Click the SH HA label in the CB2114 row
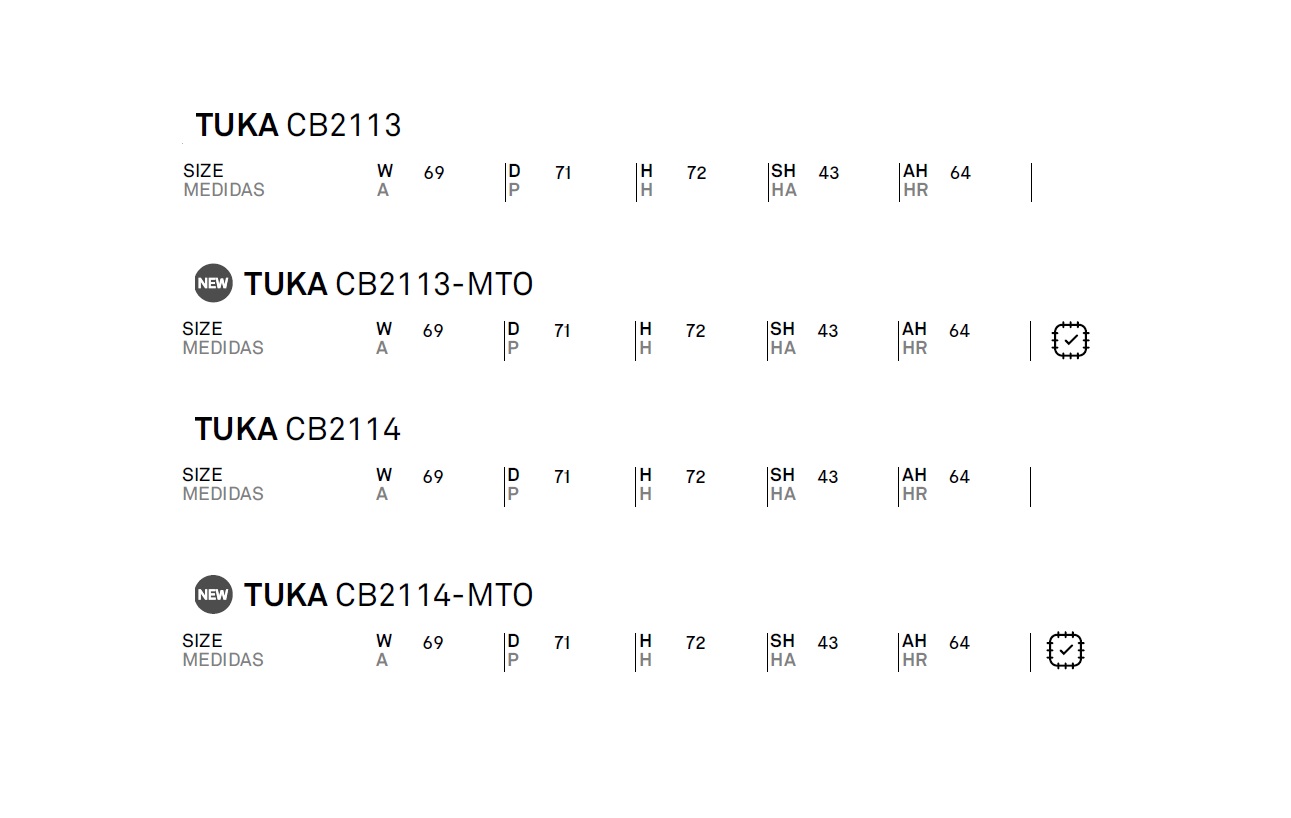The width and height of the screenshot is (1291, 818). coord(783,484)
